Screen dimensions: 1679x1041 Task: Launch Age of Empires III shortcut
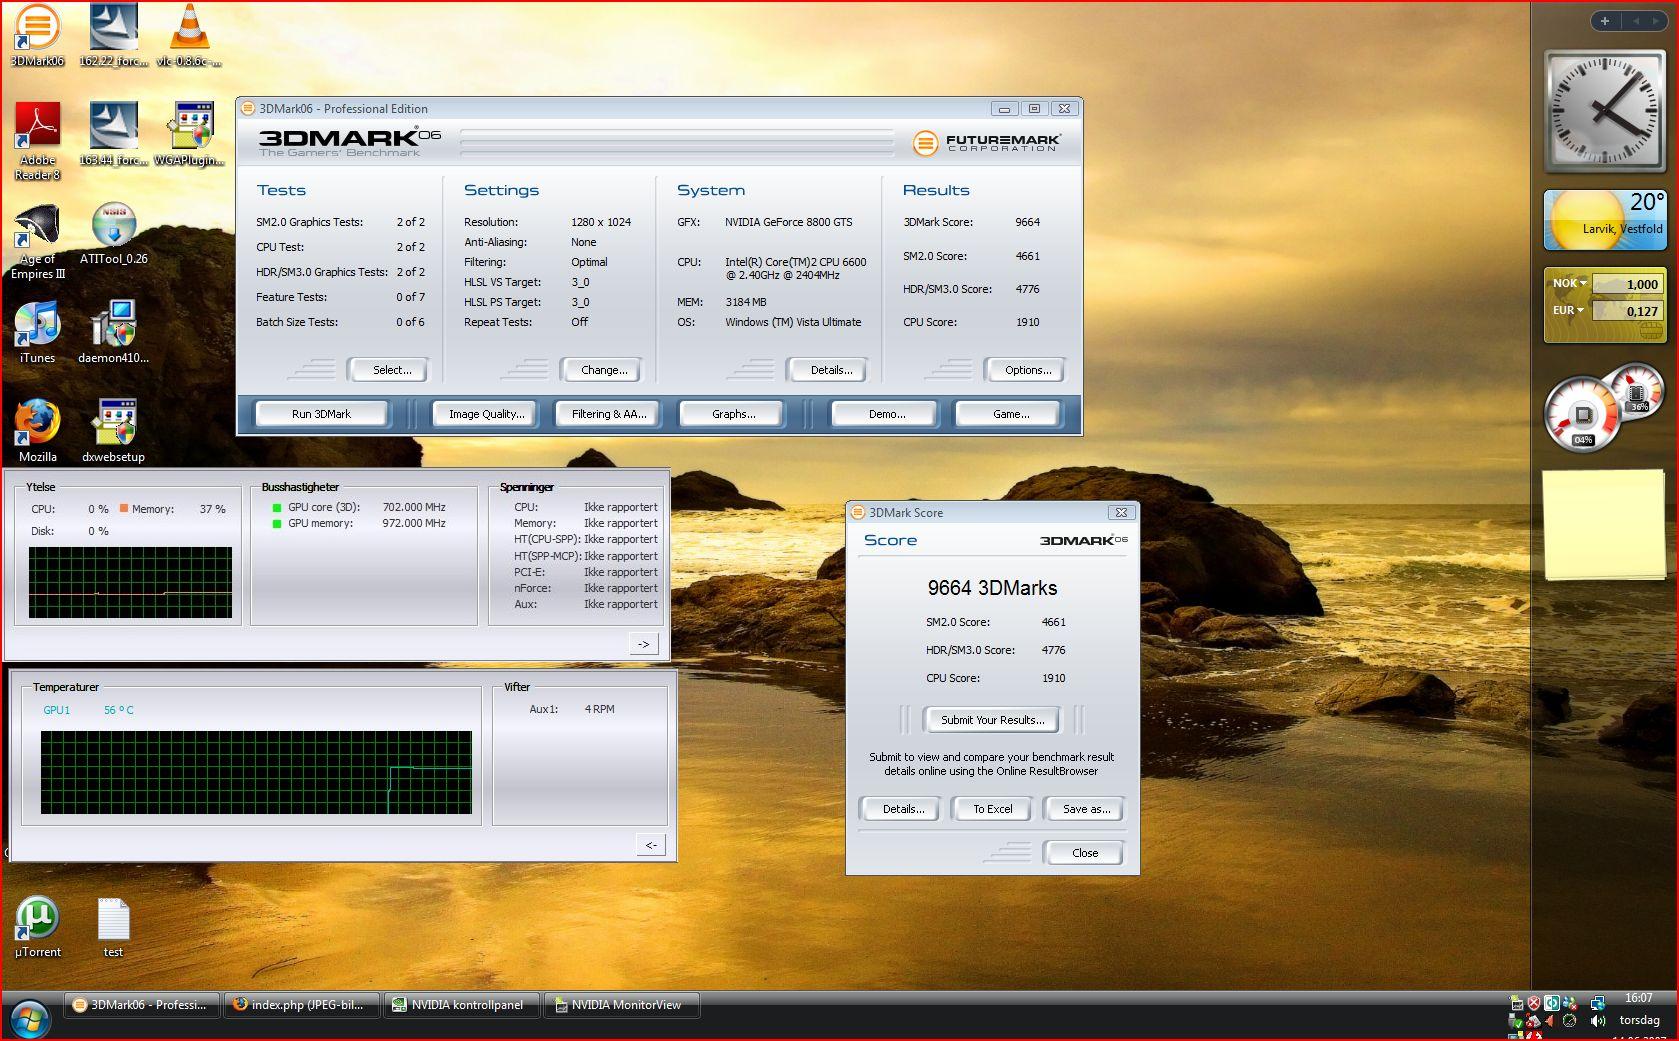(x=38, y=241)
